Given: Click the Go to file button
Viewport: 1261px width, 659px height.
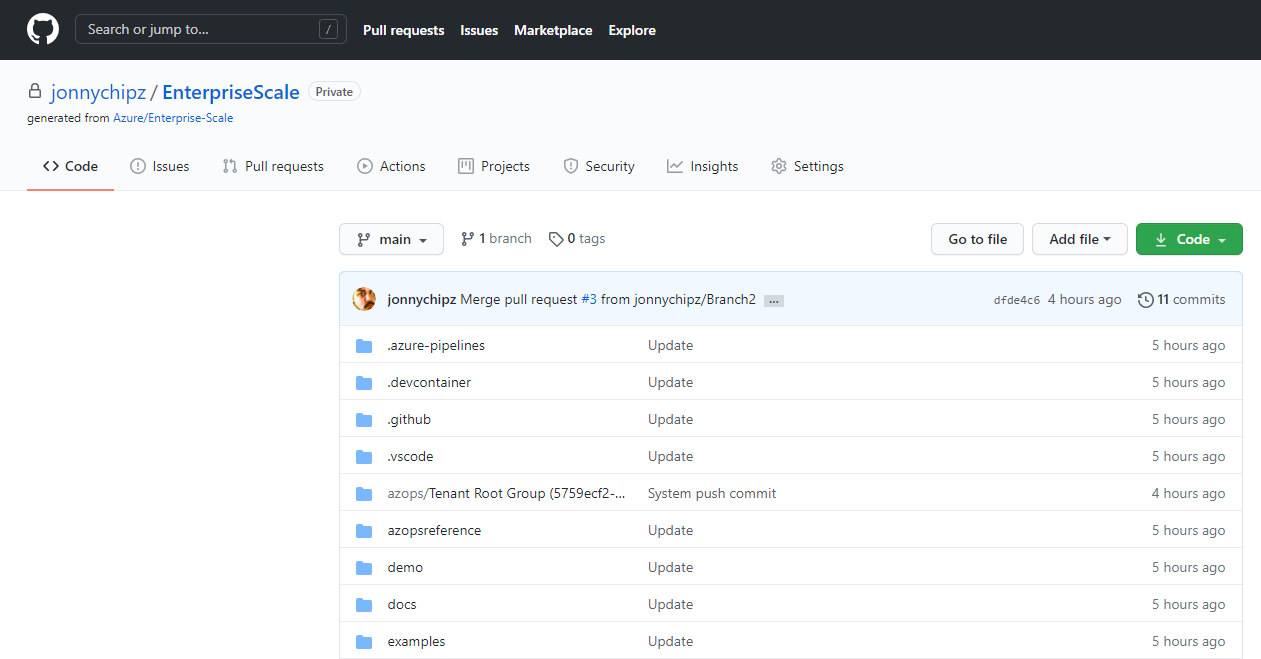Looking at the screenshot, I should (977, 239).
